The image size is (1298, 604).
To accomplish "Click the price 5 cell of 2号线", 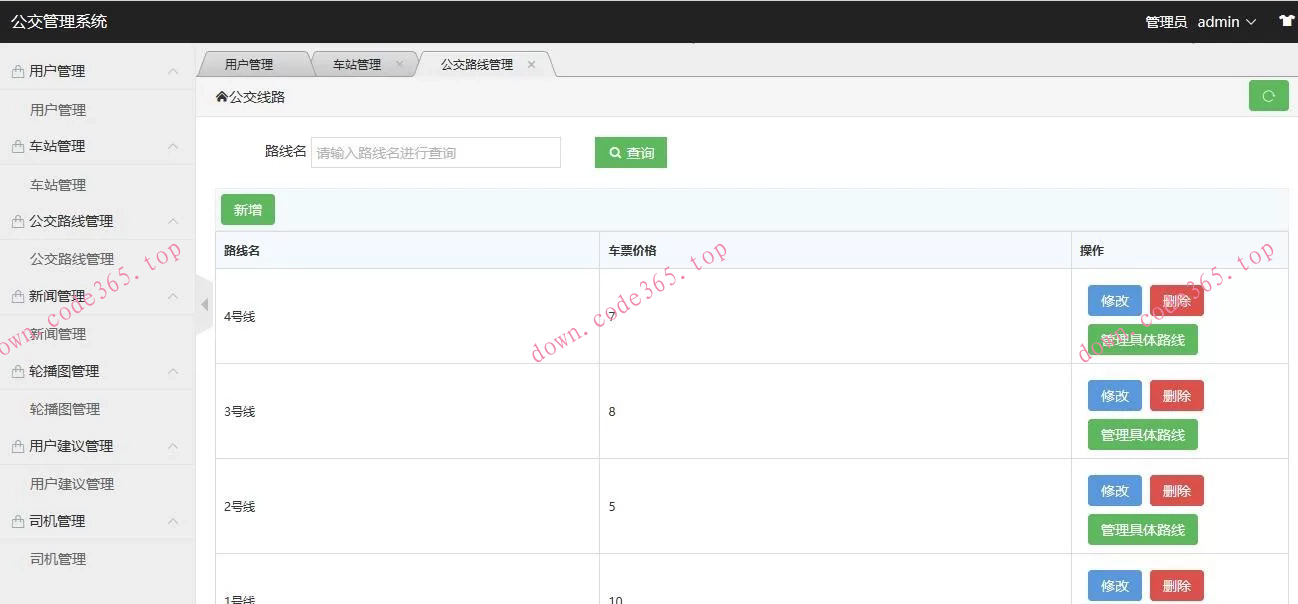I will (x=835, y=506).
